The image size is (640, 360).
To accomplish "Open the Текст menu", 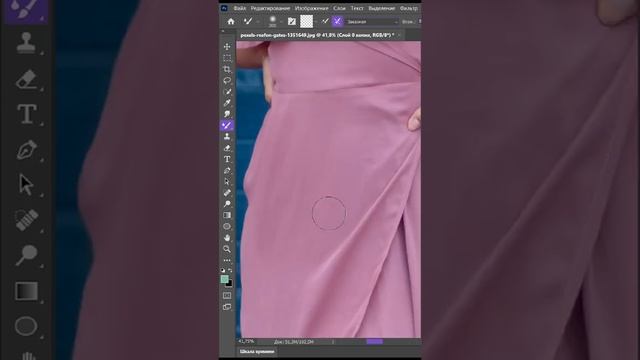I will 357,8.
